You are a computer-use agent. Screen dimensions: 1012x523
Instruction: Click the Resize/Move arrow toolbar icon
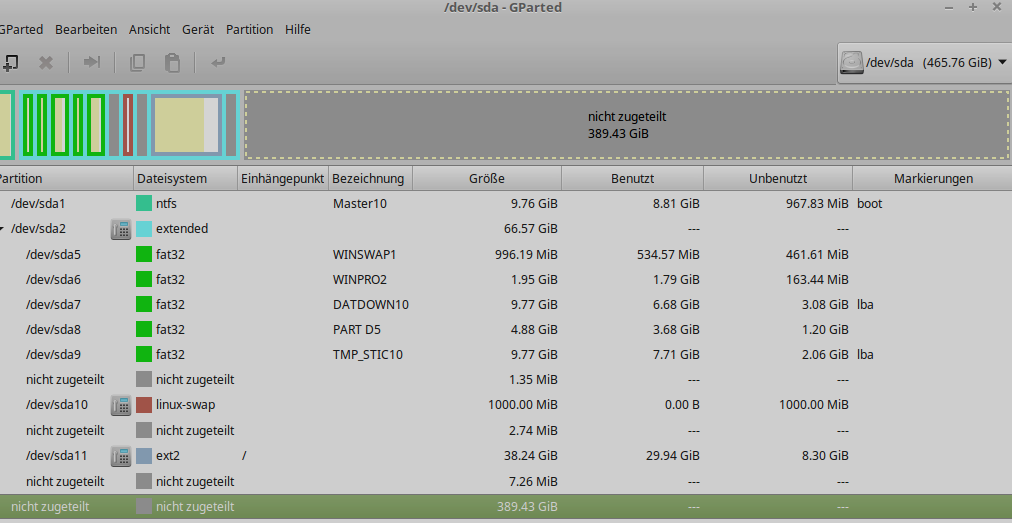click(92, 62)
